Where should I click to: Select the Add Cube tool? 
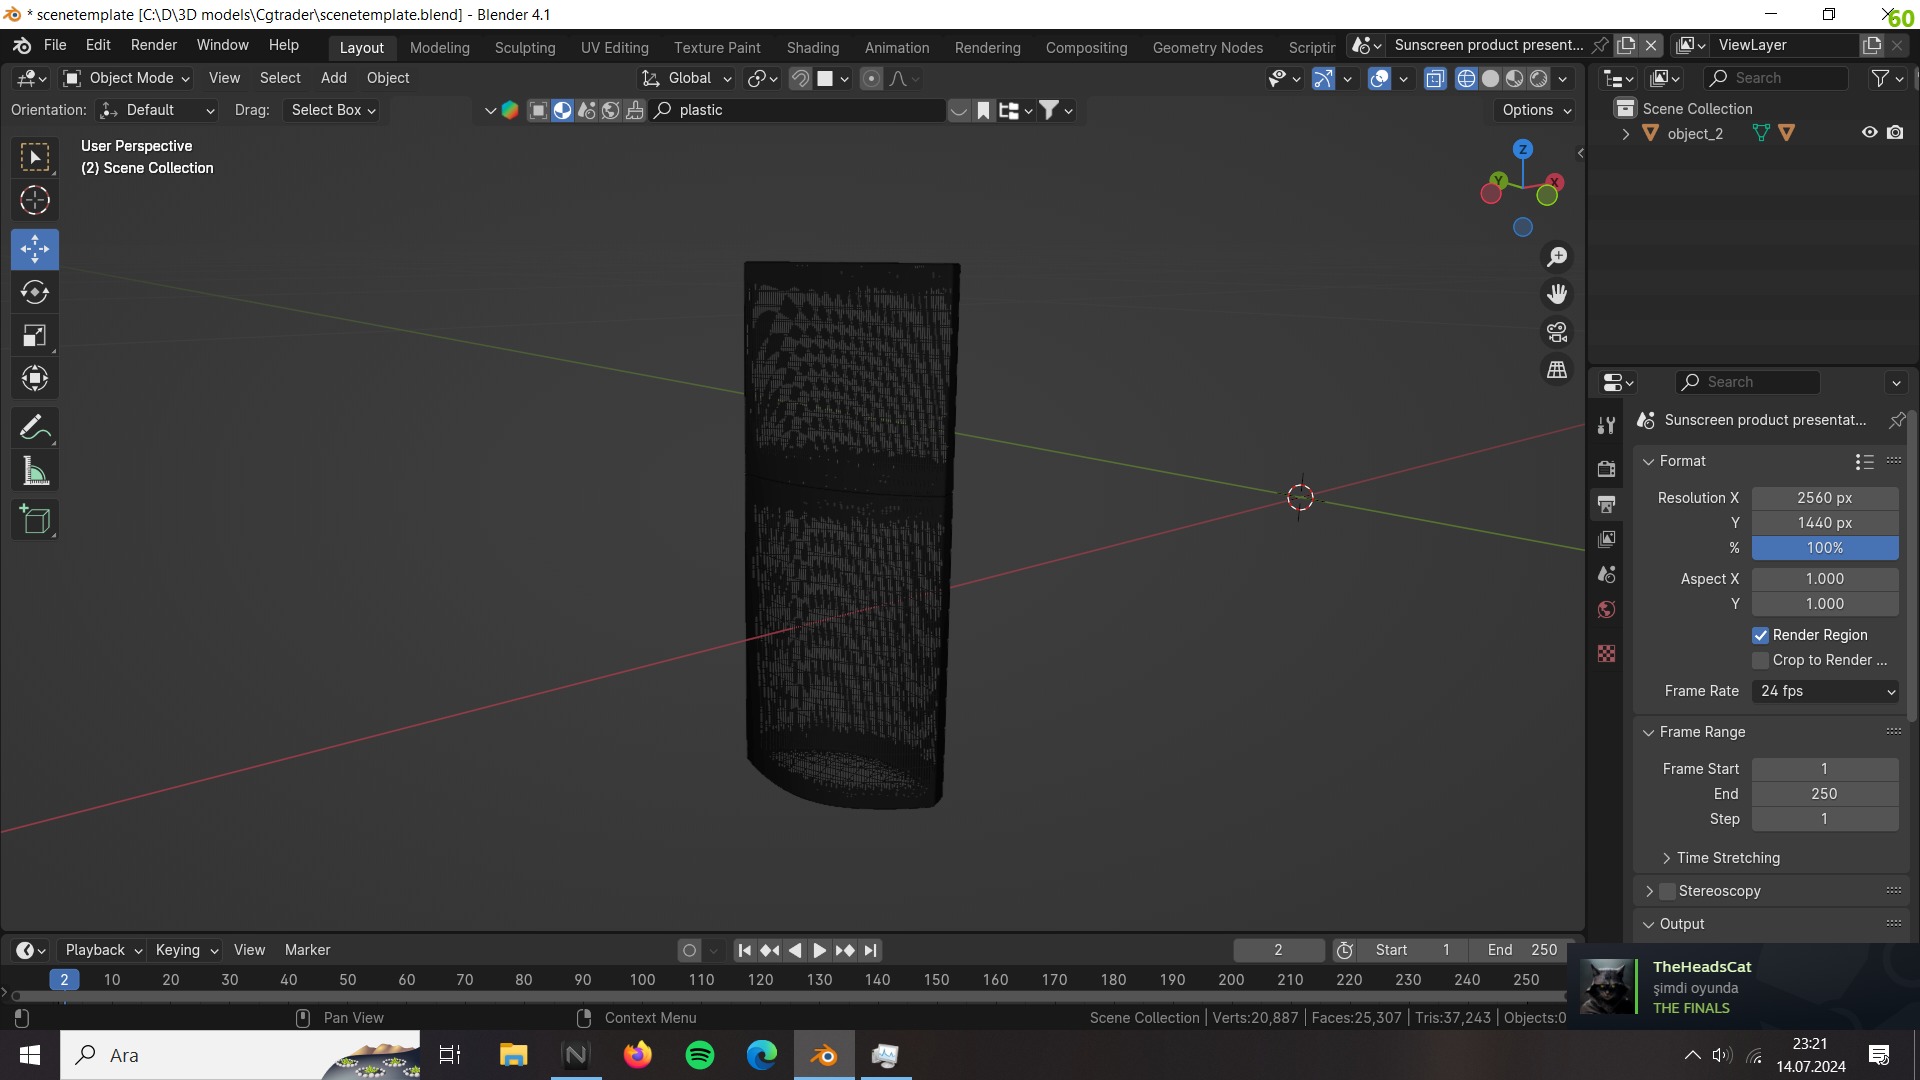coord(35,520)
